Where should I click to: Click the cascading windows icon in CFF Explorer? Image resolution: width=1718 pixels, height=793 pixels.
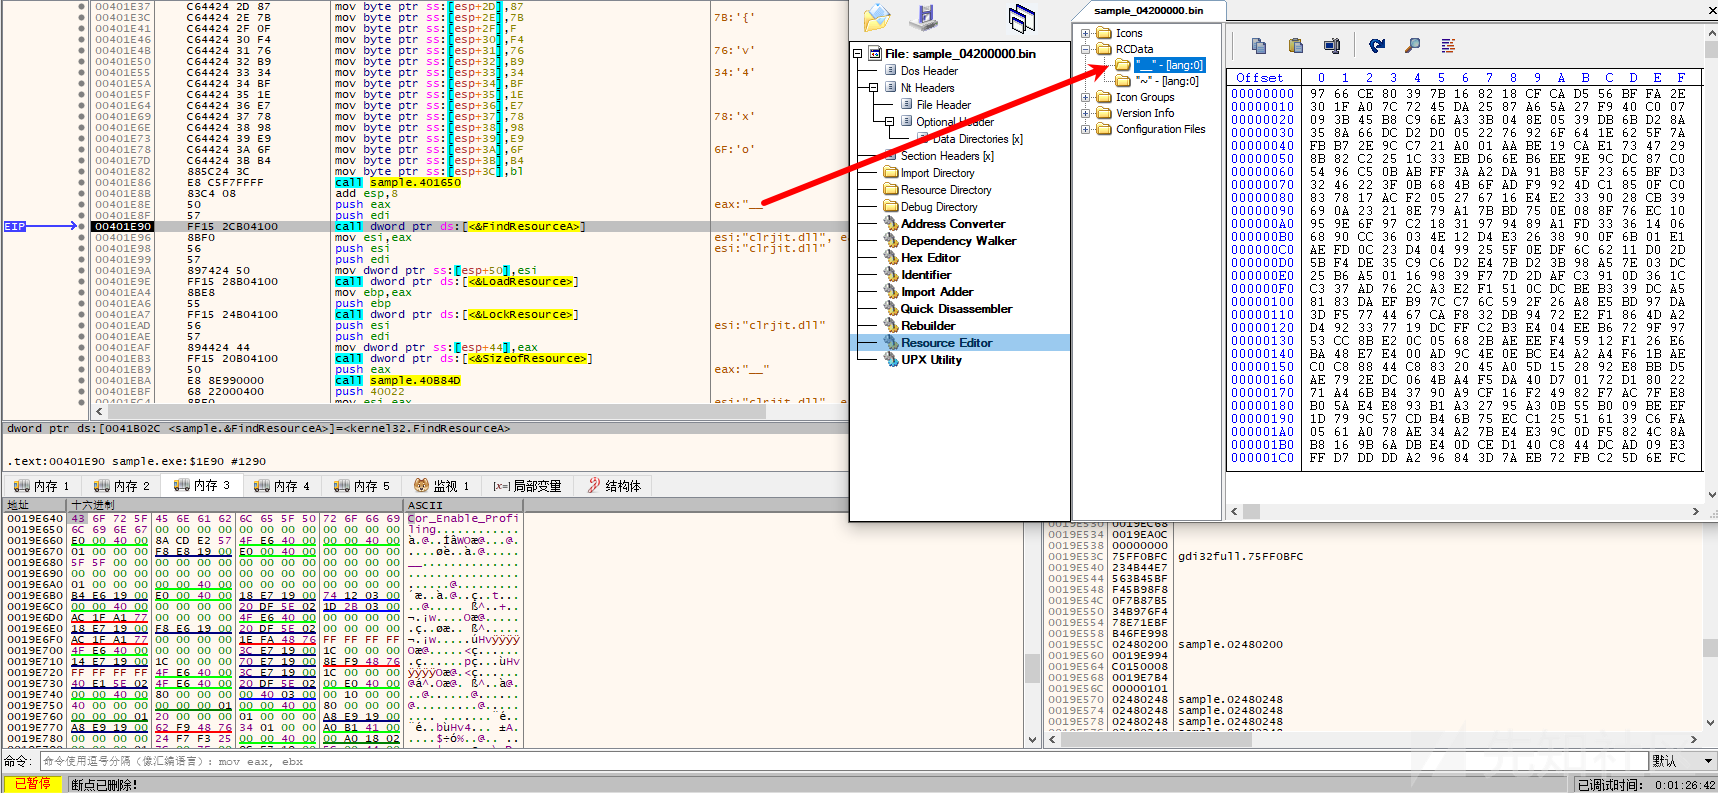point(1021,18)
